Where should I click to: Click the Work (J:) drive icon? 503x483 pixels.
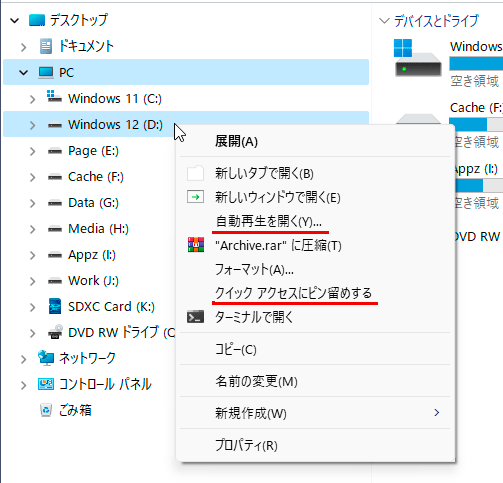55,281
